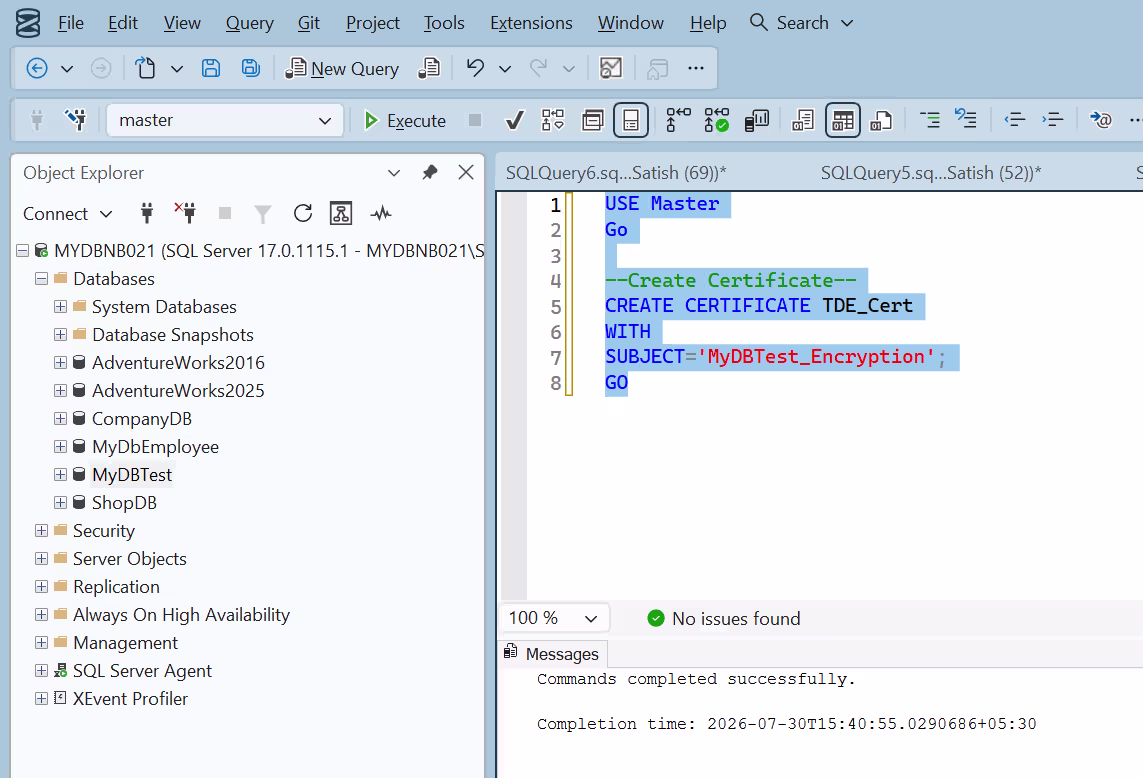Click the Object Explorer Filter funnel icon
This screenshot has width=1143, height=778.
coord(262,214)
